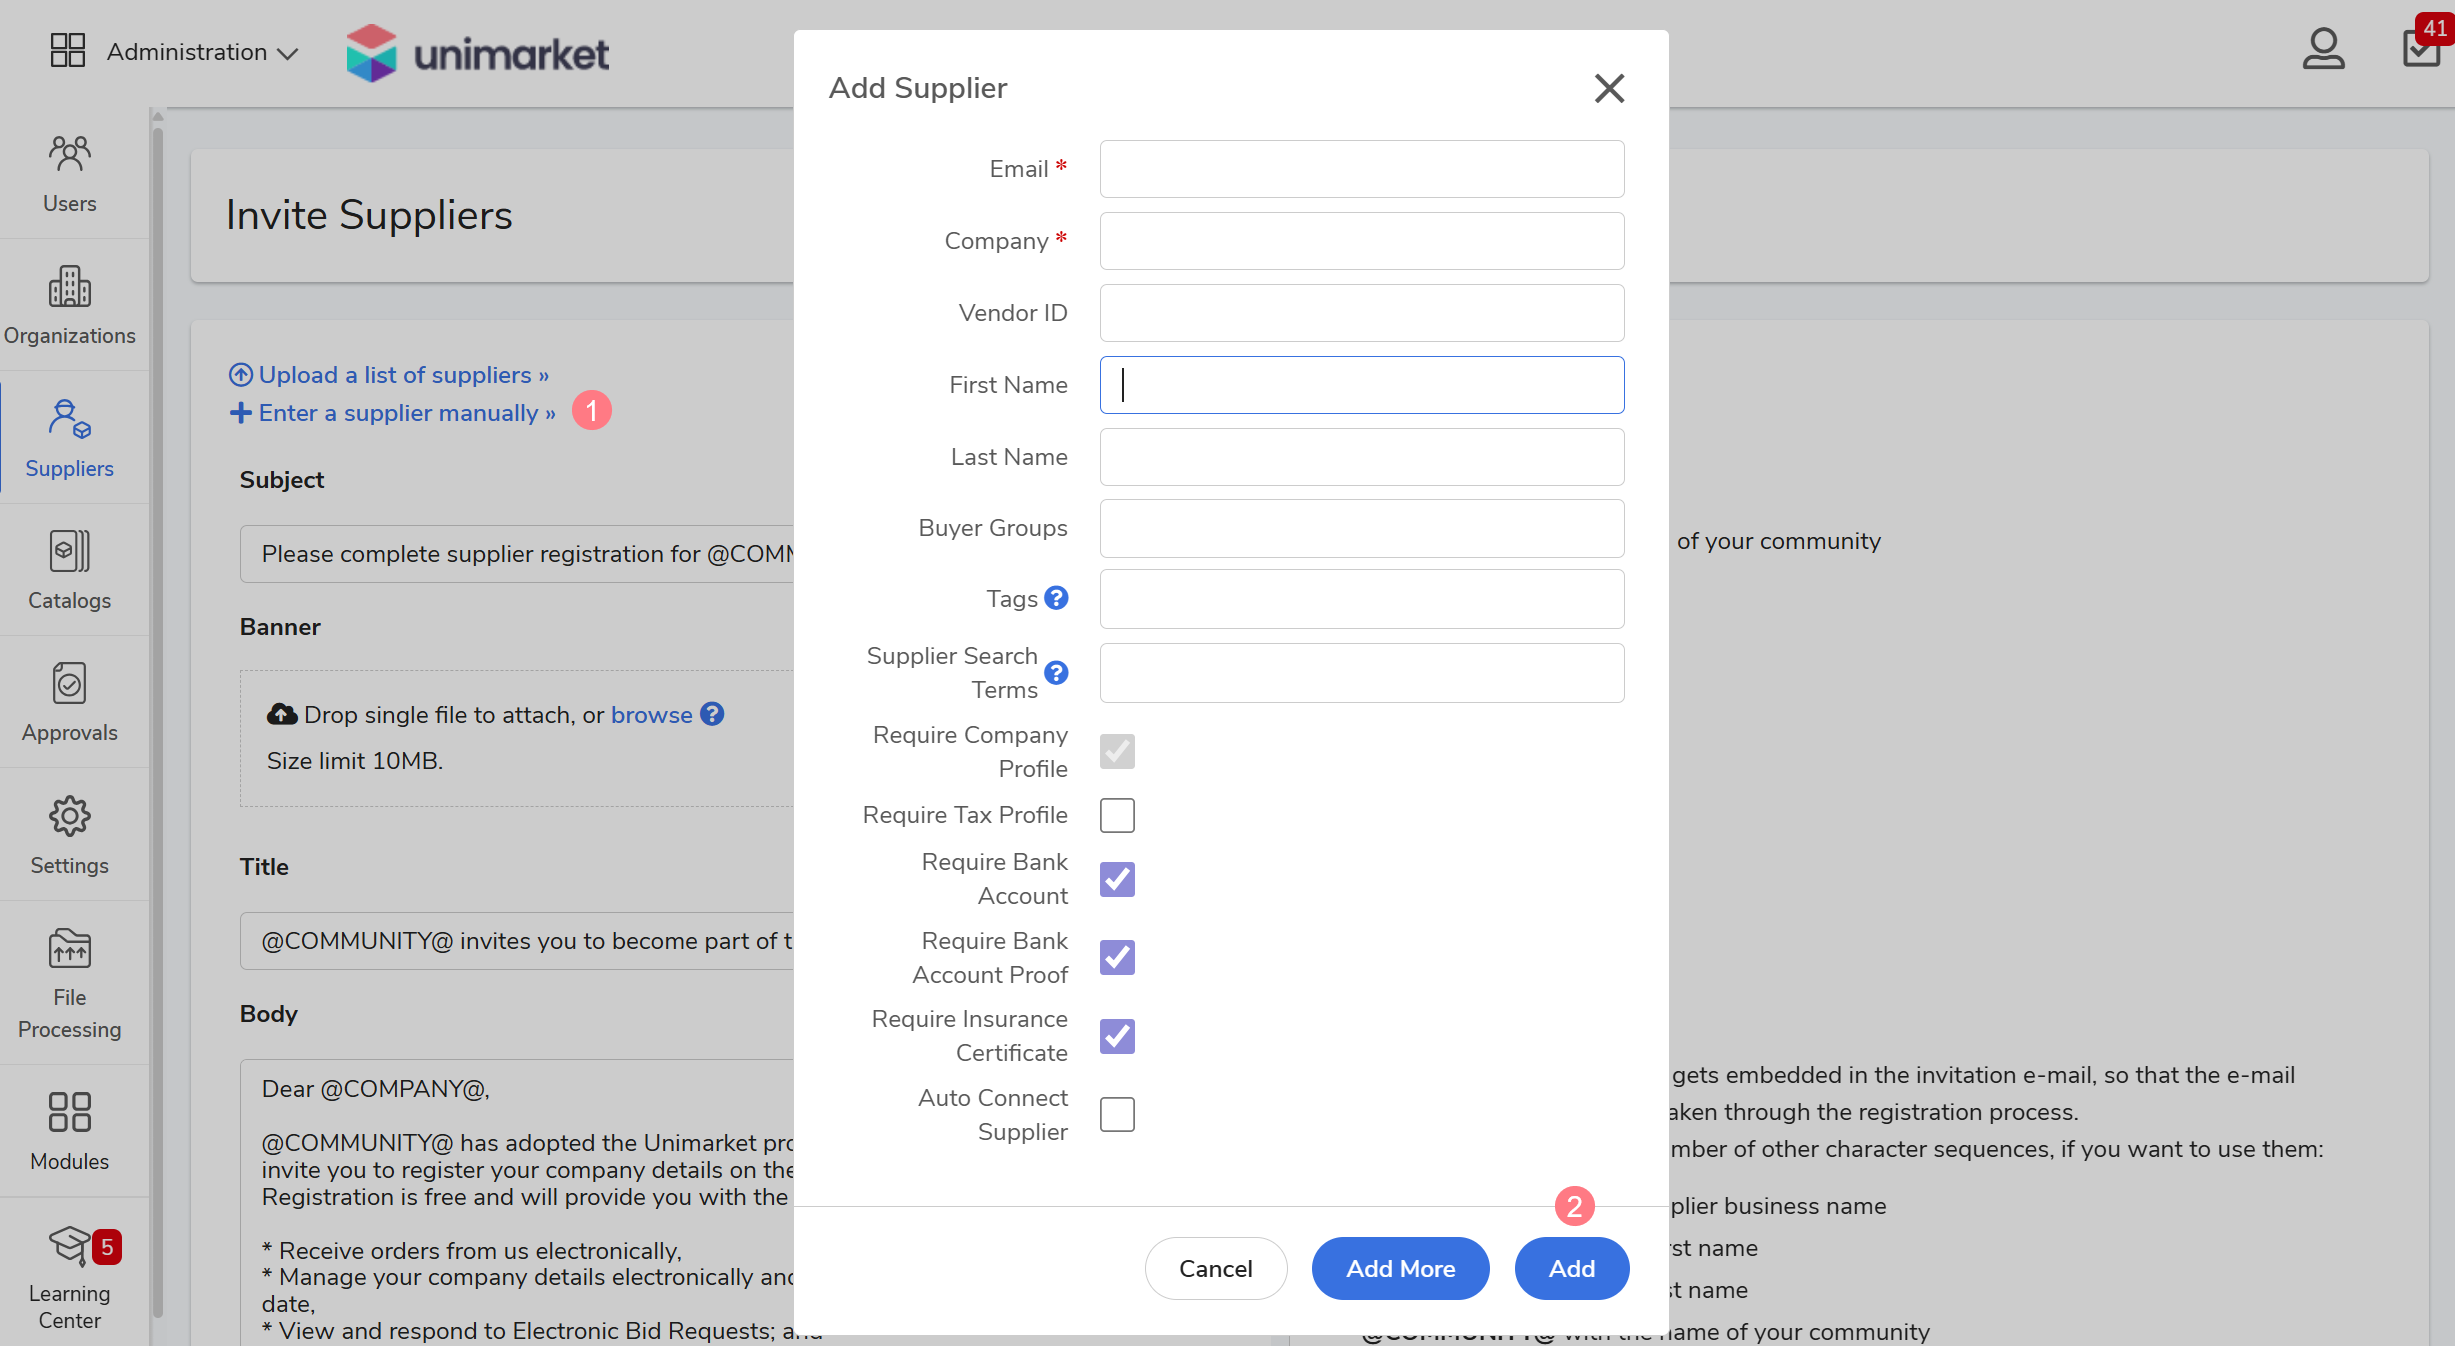Viewport: 2455px width, 1346px height.
Task: Click the Tags help question mark icon
Action: click(x=1056, y=598)
